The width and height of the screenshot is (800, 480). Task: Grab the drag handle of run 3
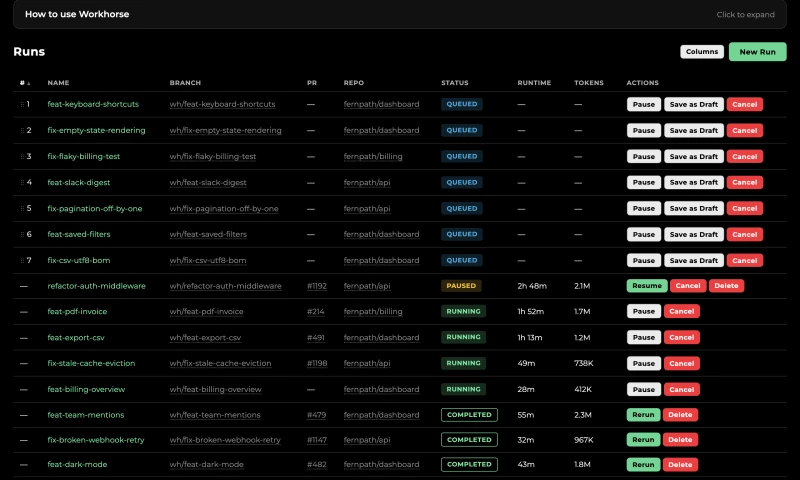click(x=22, y=156)
